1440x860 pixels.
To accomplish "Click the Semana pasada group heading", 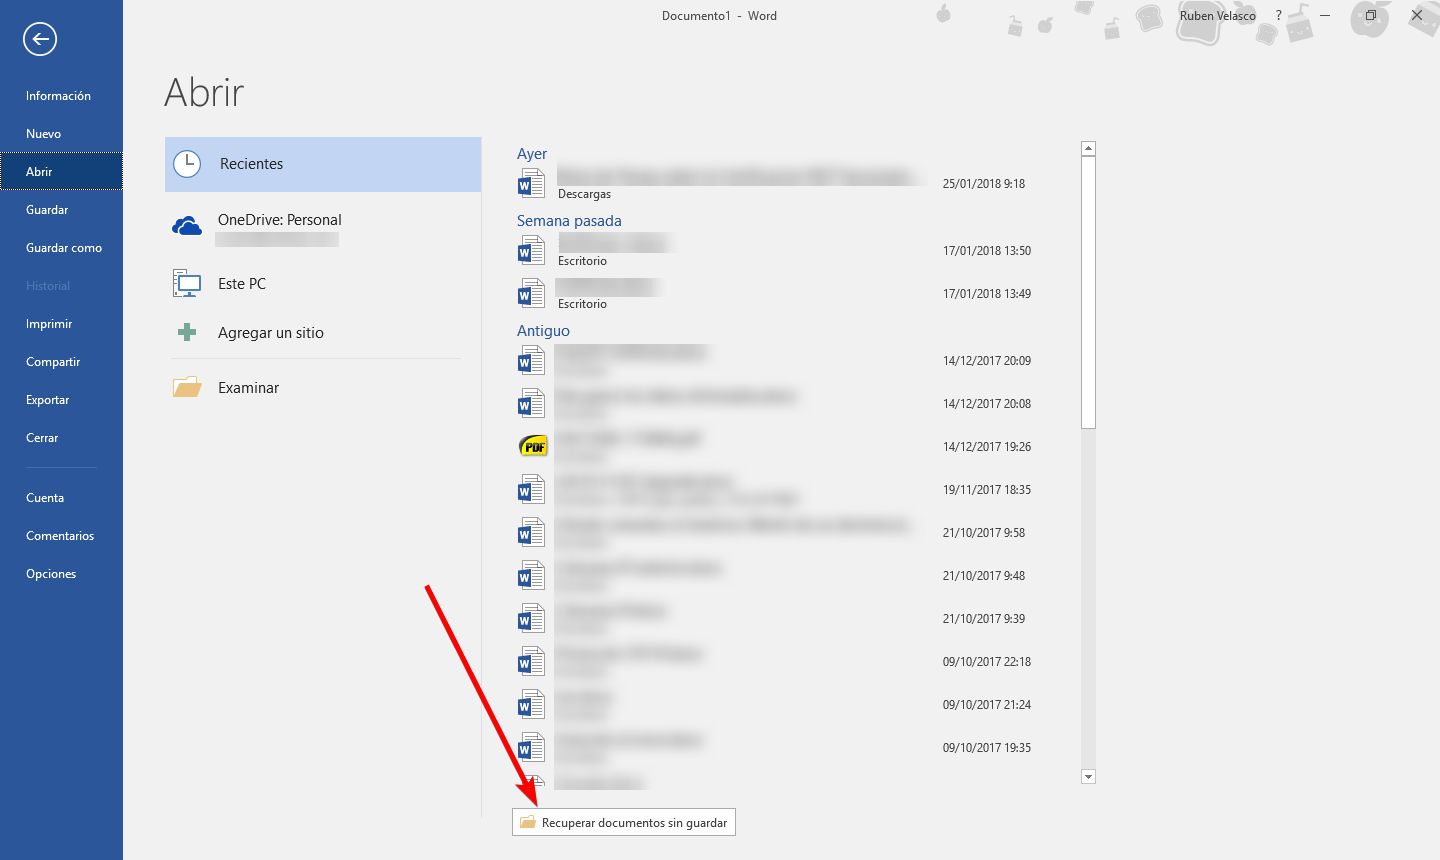I will (x=569, y=221).
